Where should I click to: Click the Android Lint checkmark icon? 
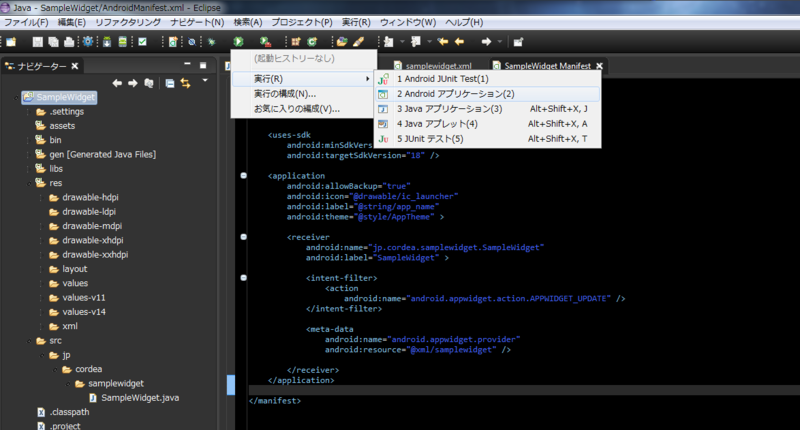pyautogui.click(x=142, y=42)
